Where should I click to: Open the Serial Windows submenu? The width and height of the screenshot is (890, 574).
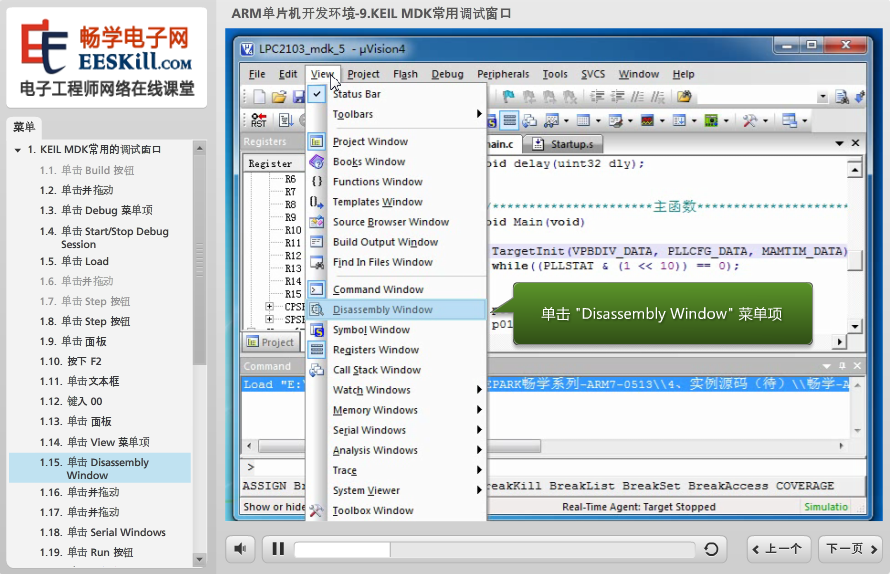pyautogui.click(x=479, y=430)
